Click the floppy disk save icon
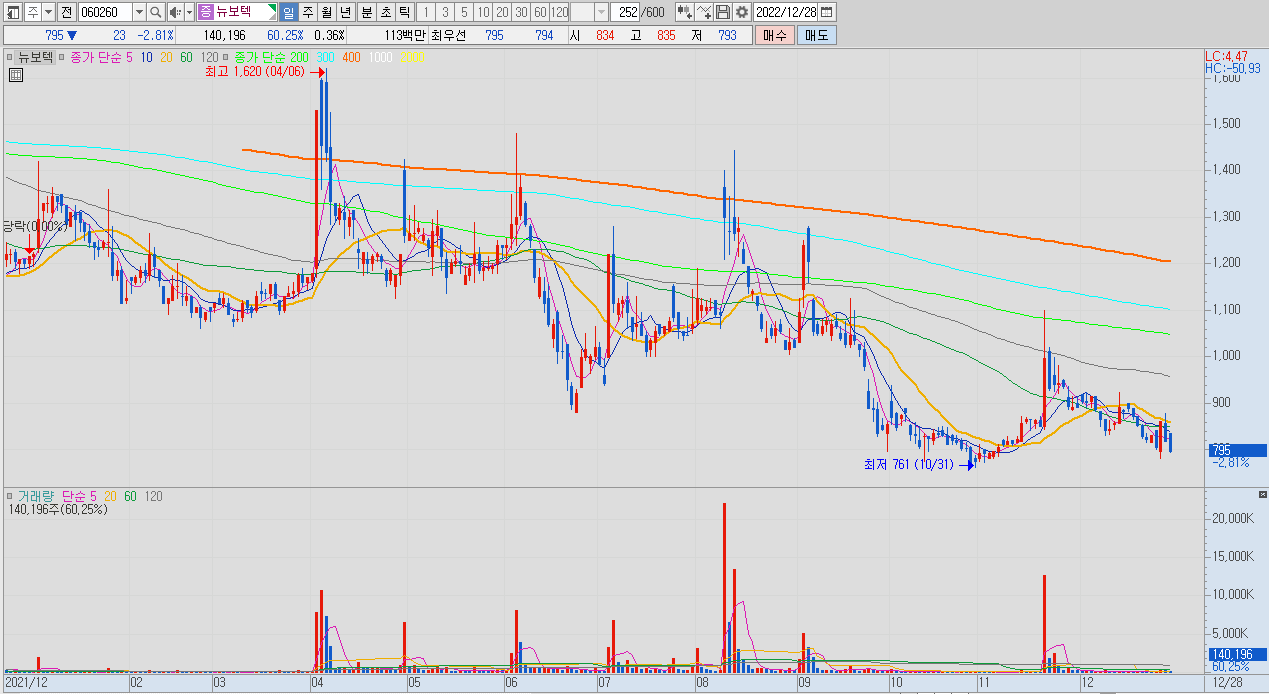This screenshot has height=694, width=1269. (722, 12)
